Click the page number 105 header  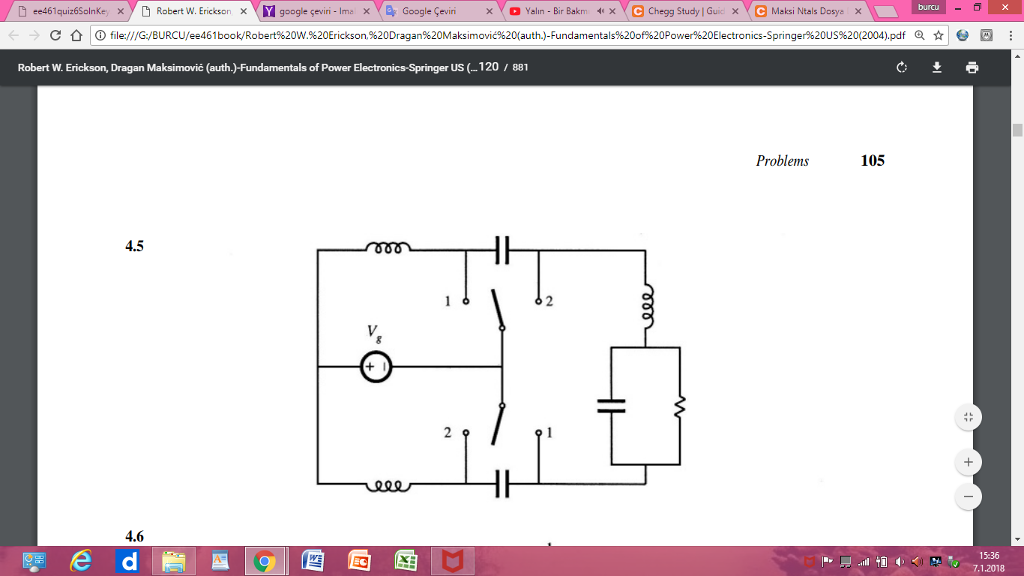pos(872,161)
